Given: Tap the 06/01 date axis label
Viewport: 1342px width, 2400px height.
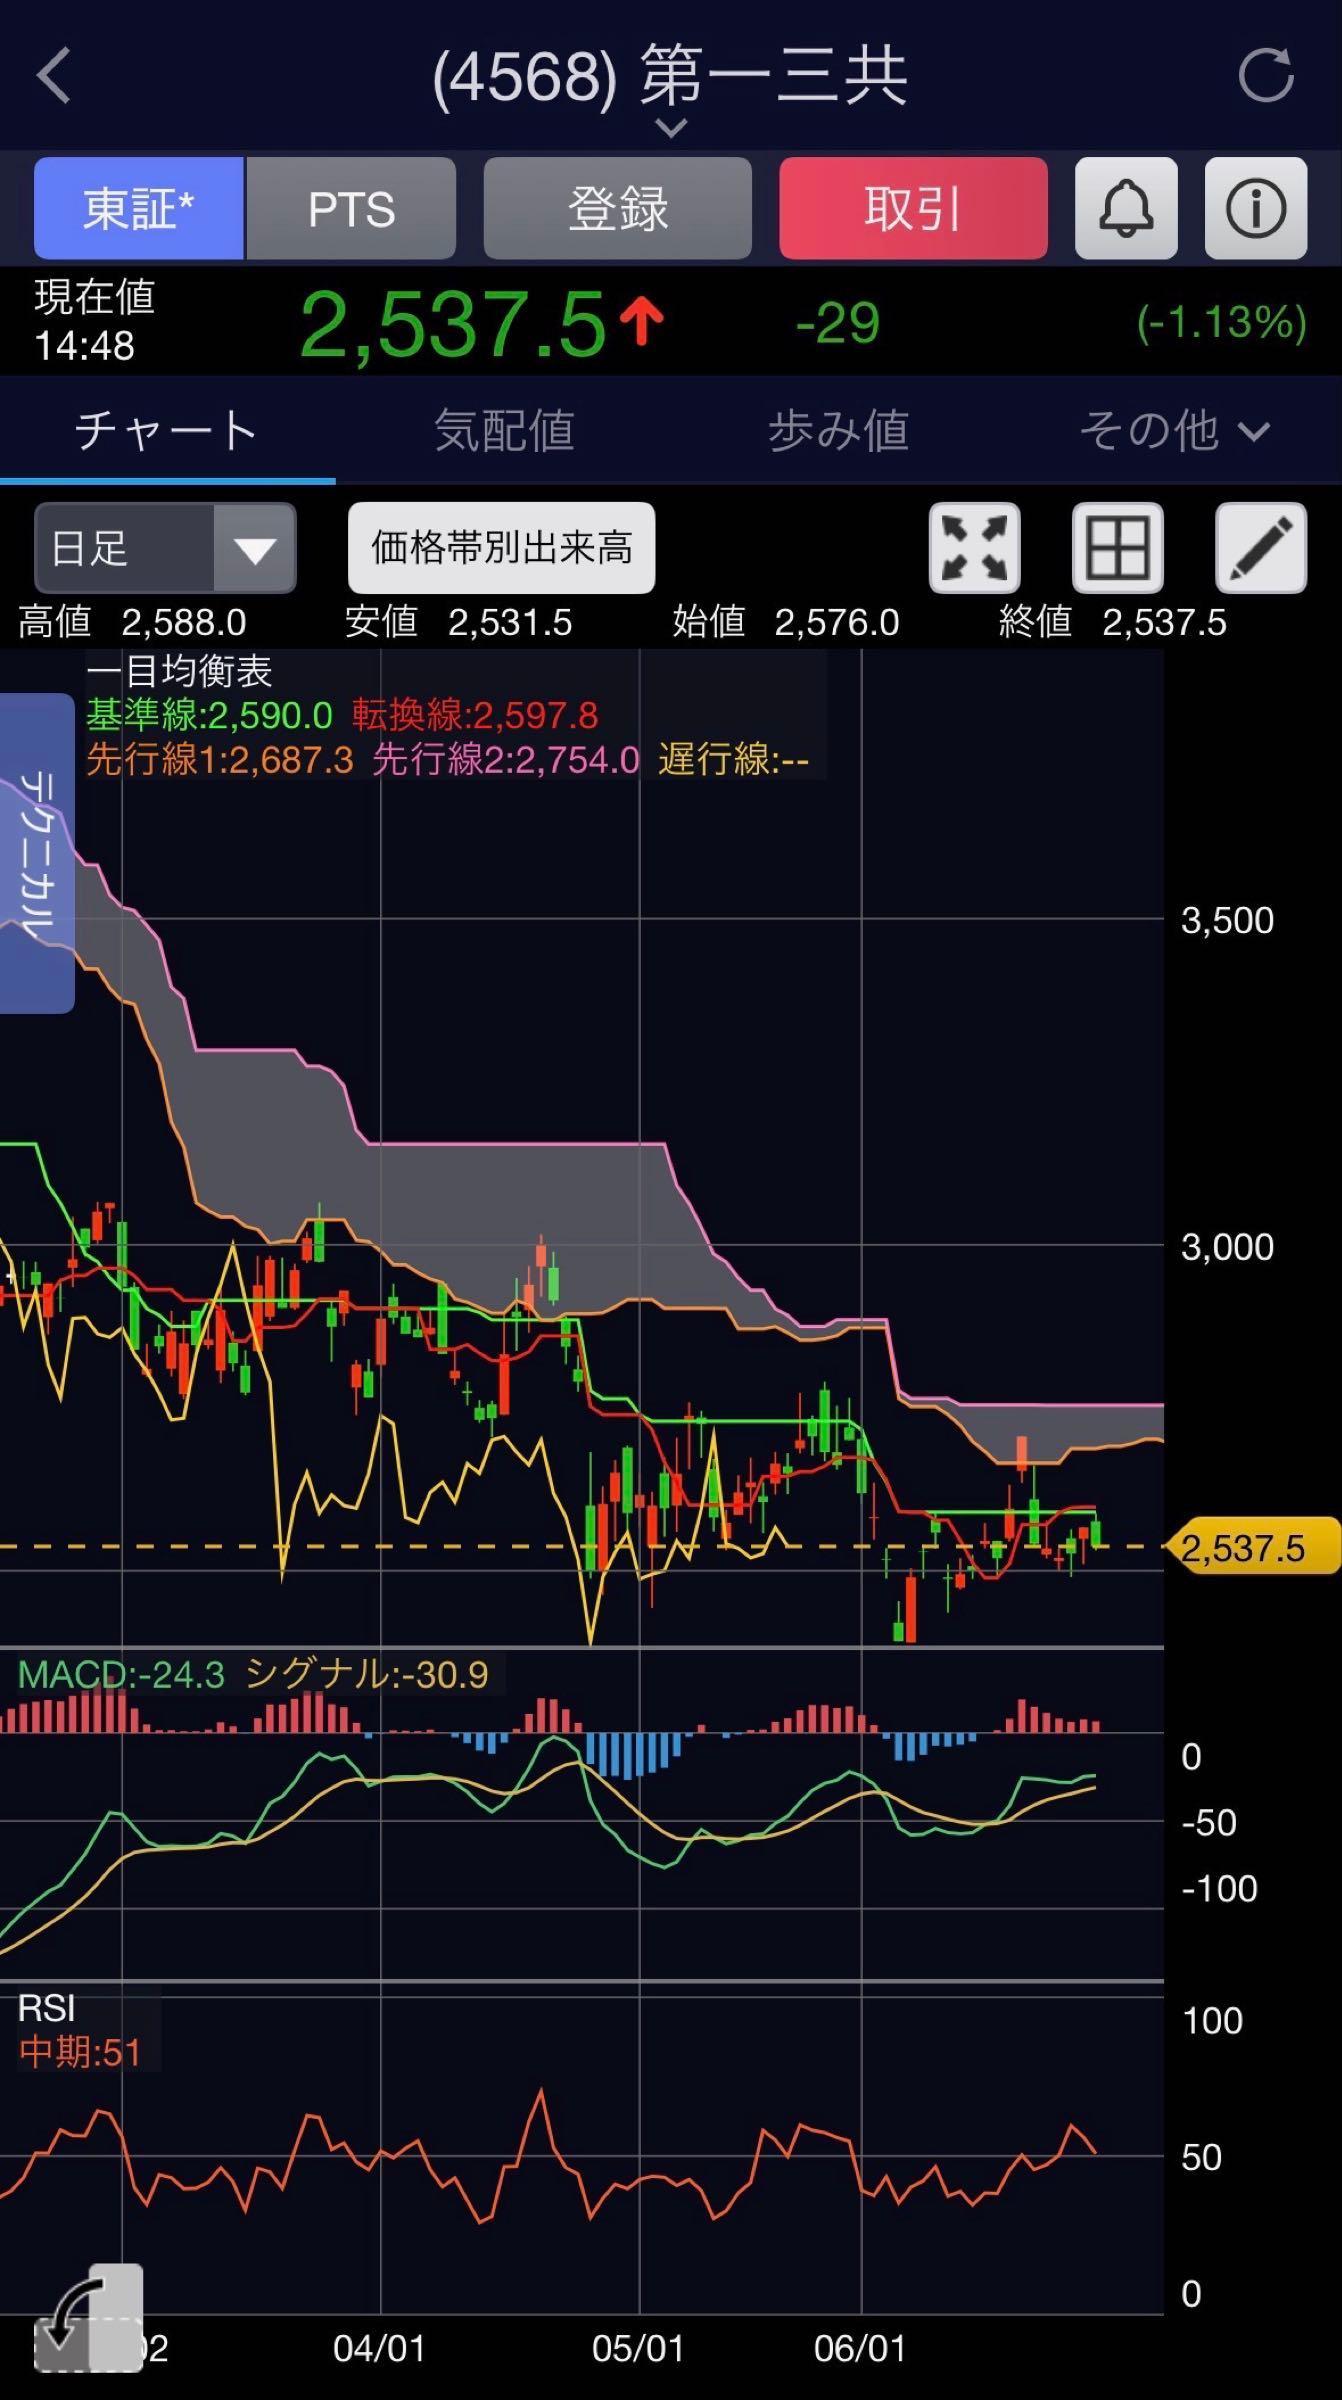Looking at the screenshot, I should 860,2349.
